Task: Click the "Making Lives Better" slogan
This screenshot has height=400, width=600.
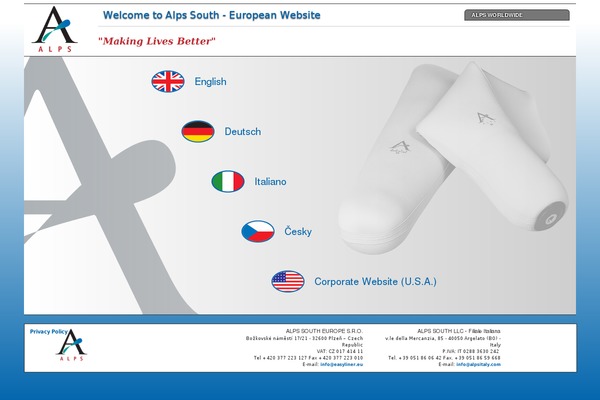Action: [x=157, y=41]
